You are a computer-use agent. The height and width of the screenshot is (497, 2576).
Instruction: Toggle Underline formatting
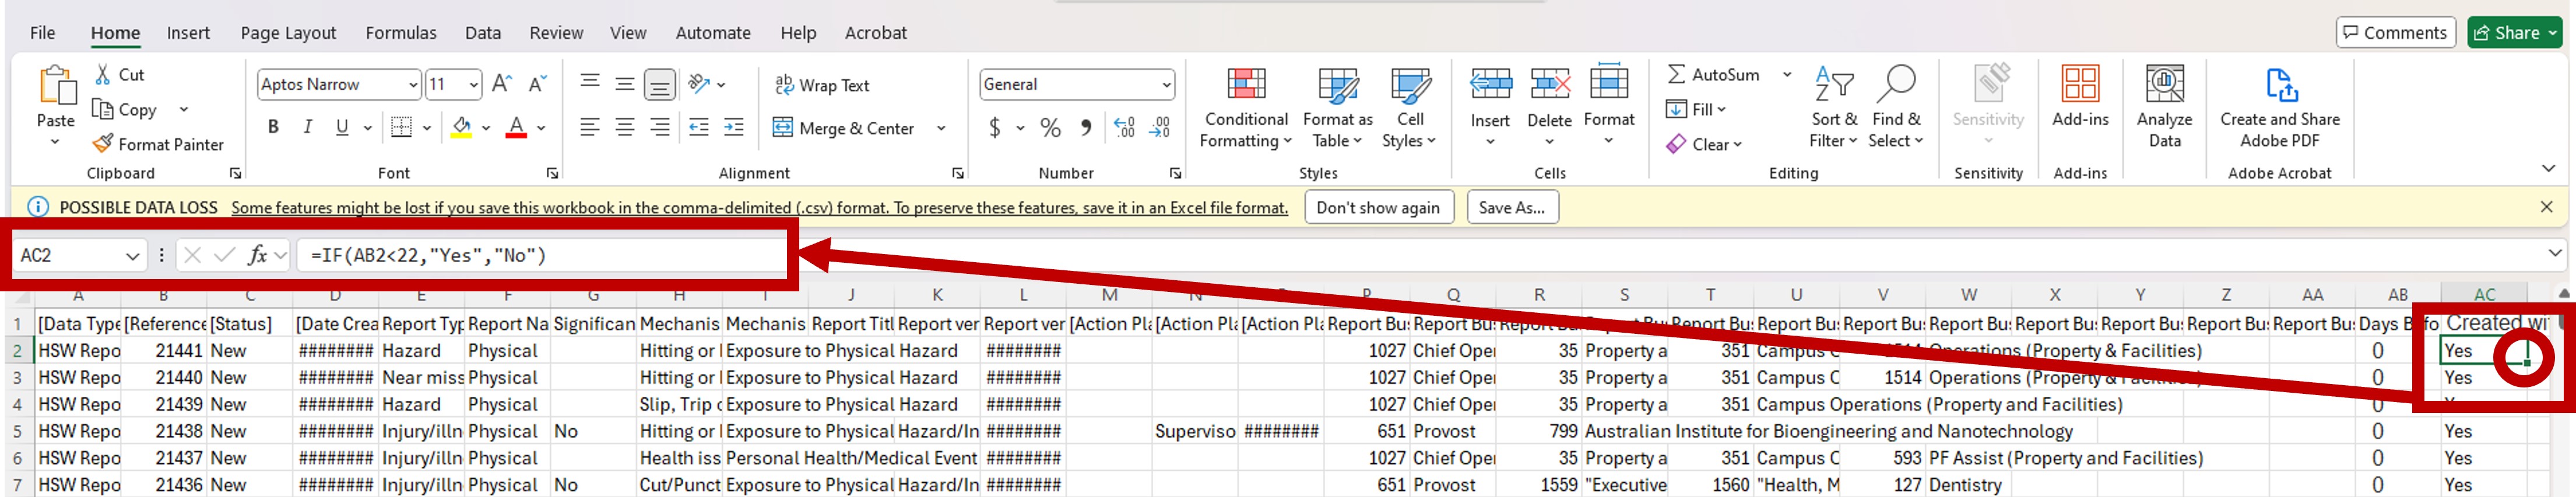(x=342, y=127)
